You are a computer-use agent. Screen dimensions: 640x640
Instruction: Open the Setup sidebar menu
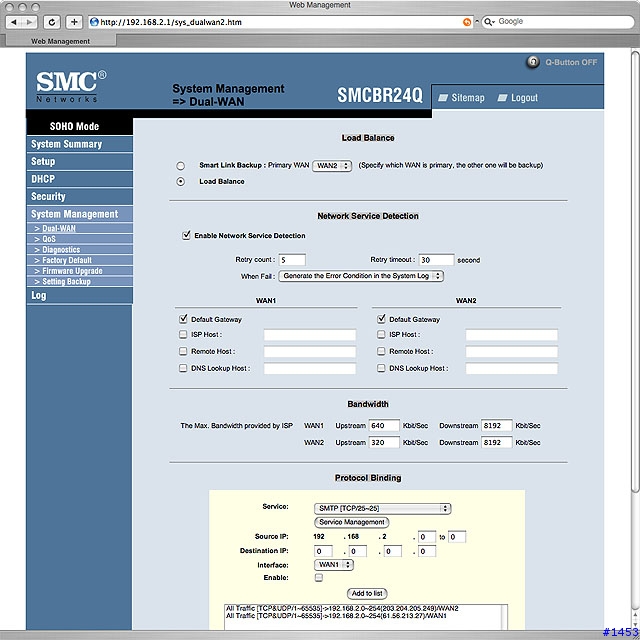[80, 162]
